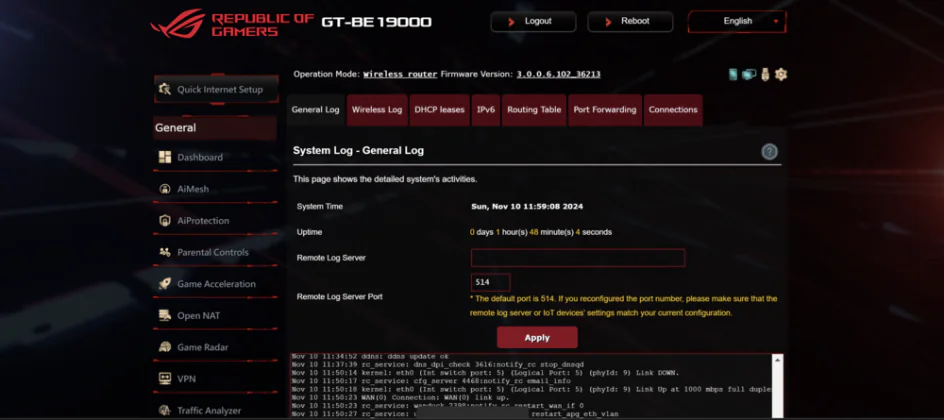Click the Parental Controls icon
This screenshot has width=944, height=420.
click(164, 252)
